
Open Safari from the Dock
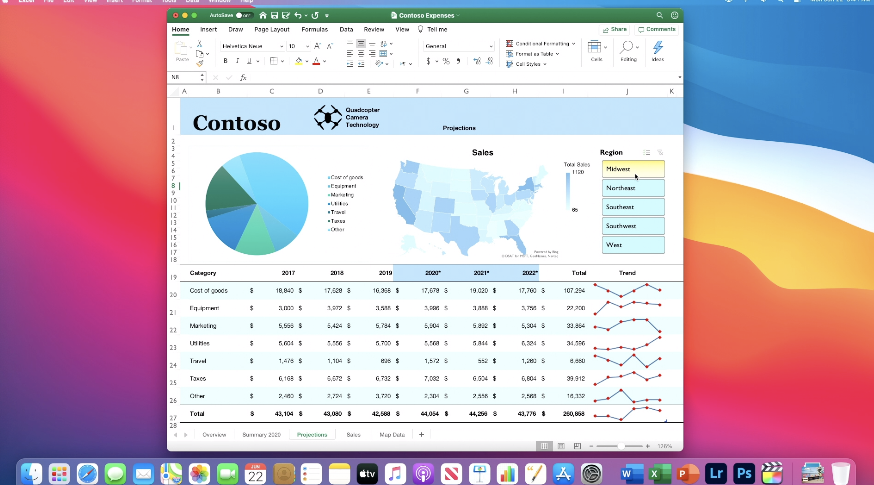coord(88,474)
